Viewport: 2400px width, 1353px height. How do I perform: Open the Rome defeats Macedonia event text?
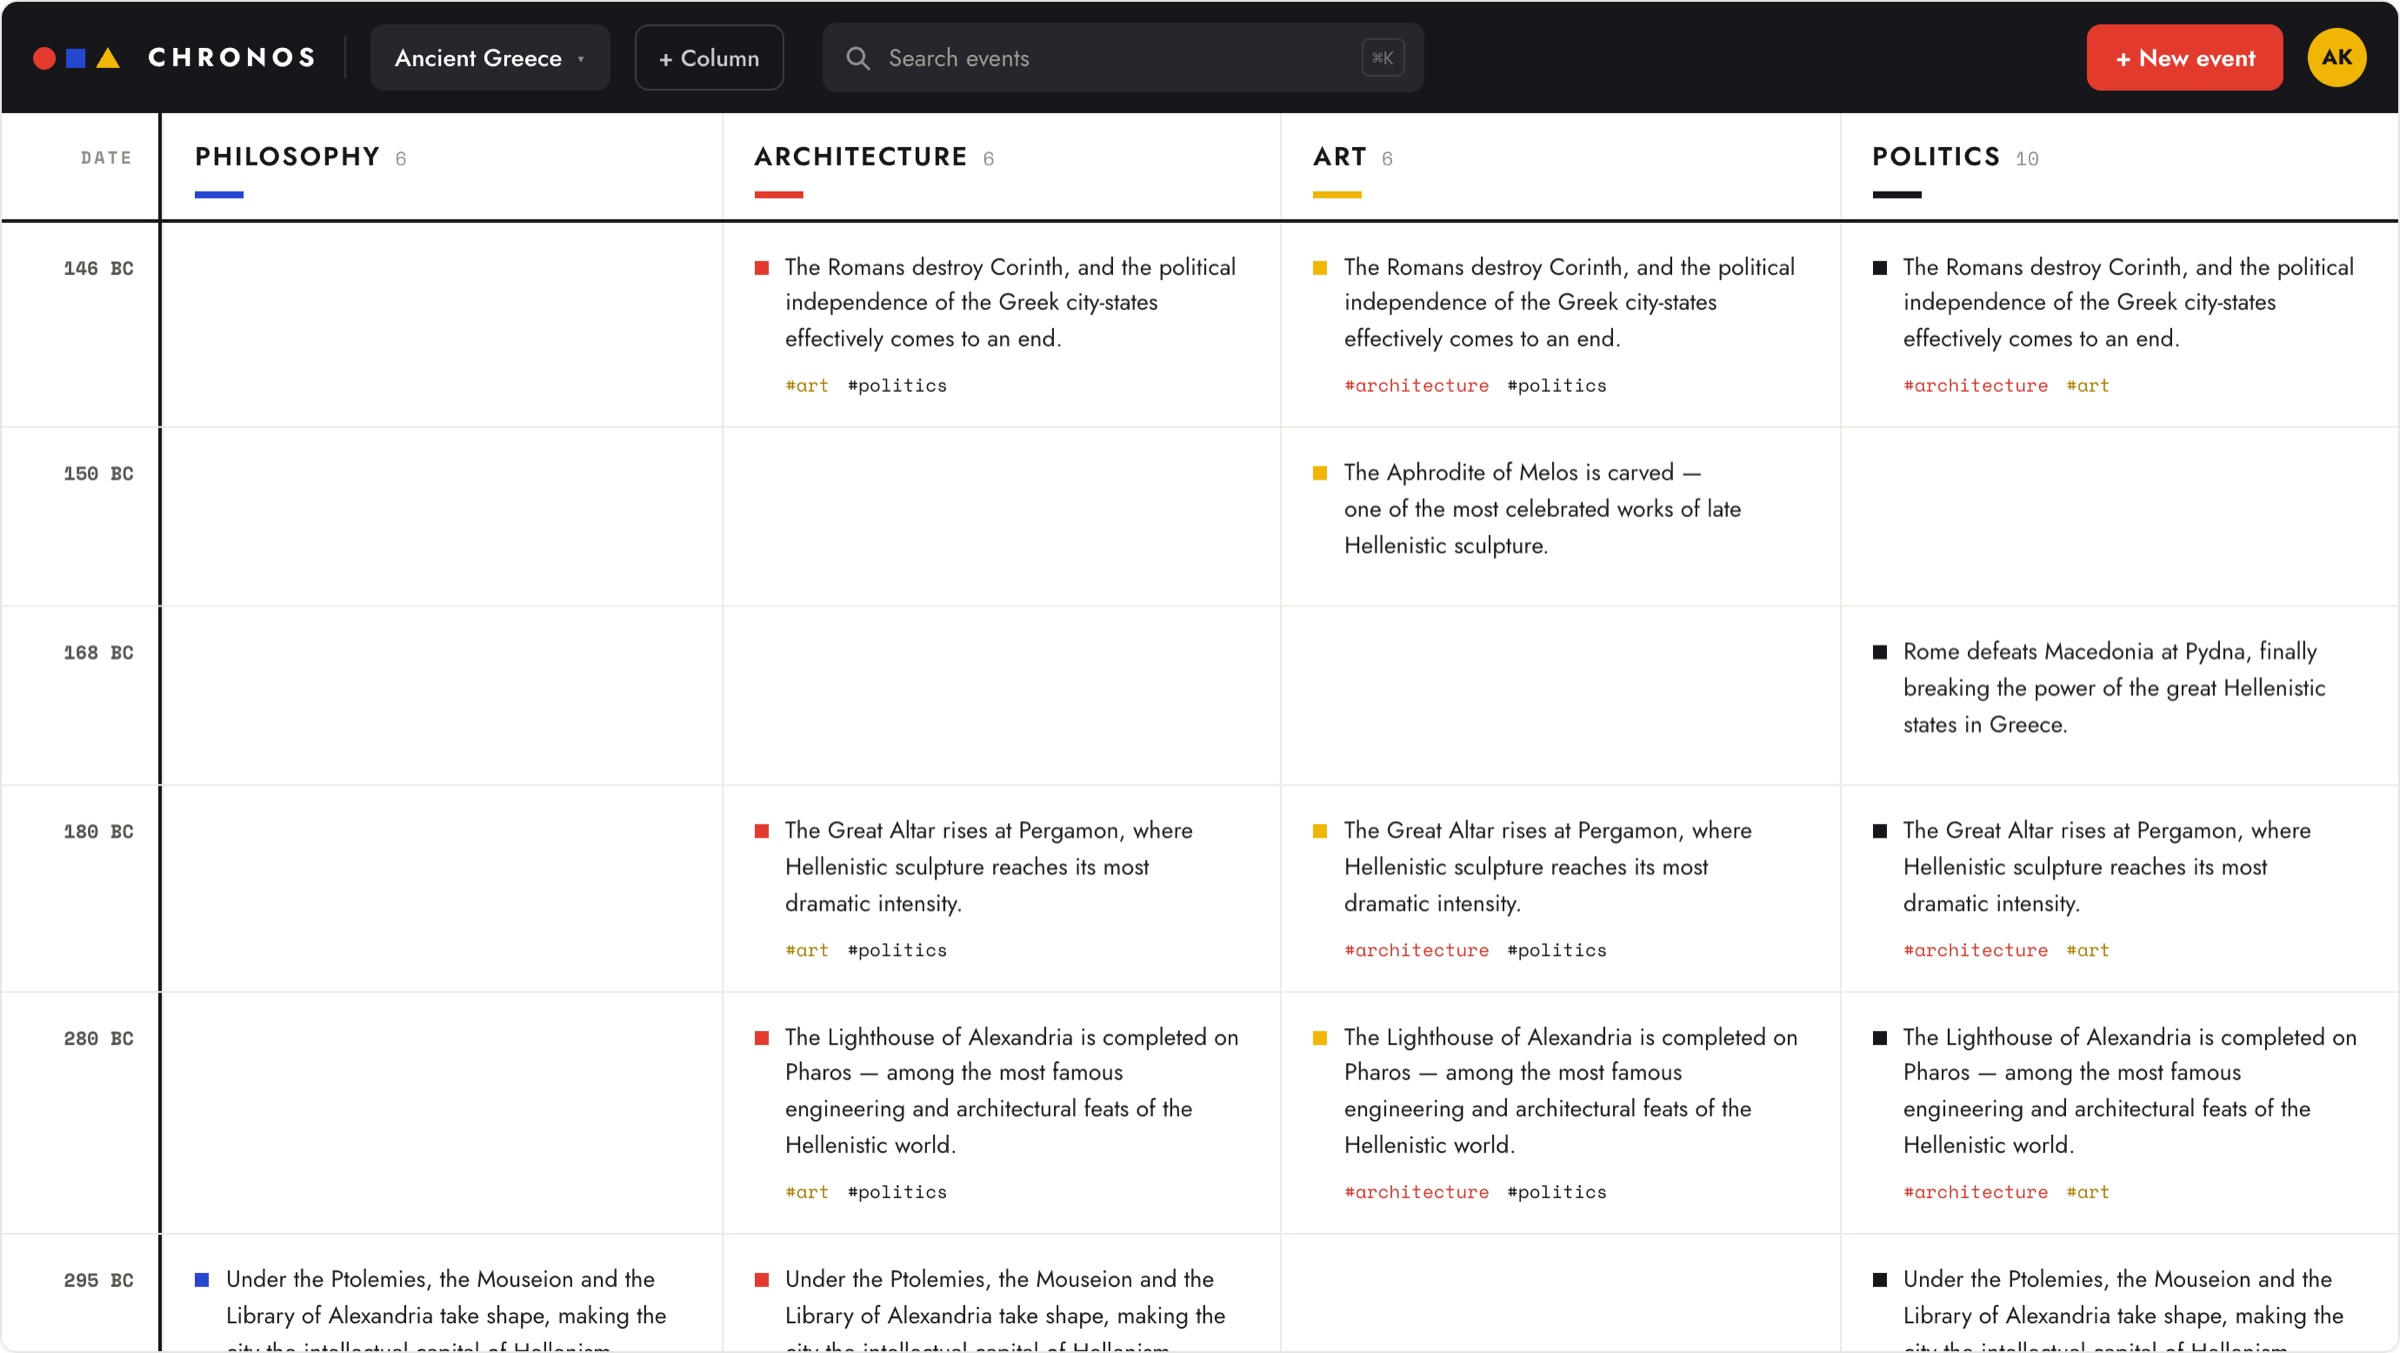[x=2114, y=688]
